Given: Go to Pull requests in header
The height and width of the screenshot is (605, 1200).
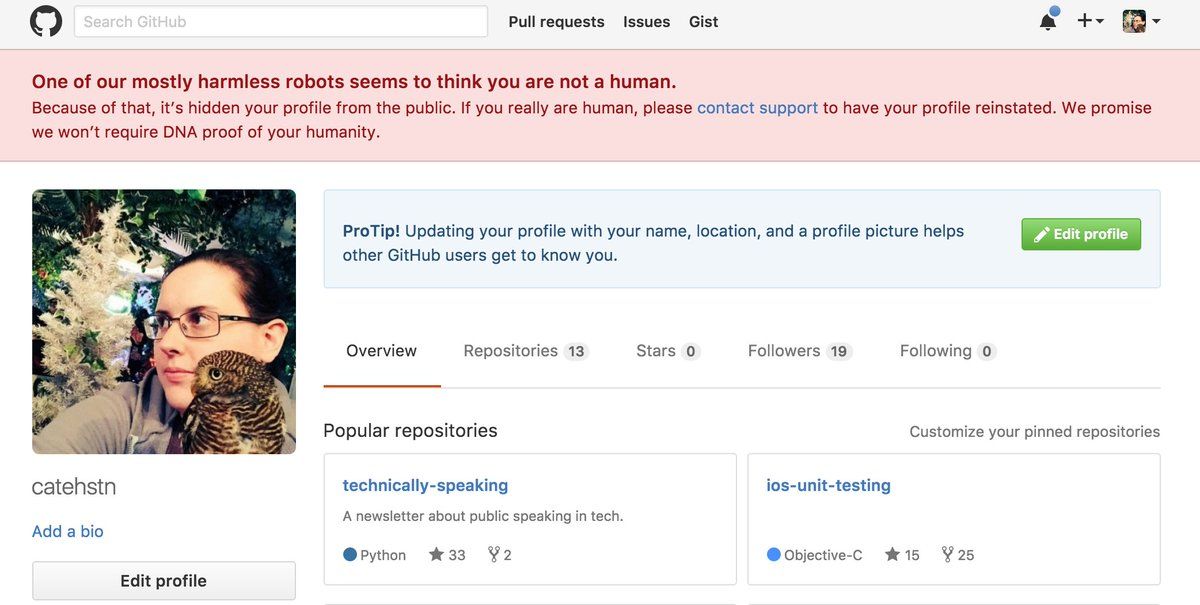Looking at the screenshot, I should [556, 22].
